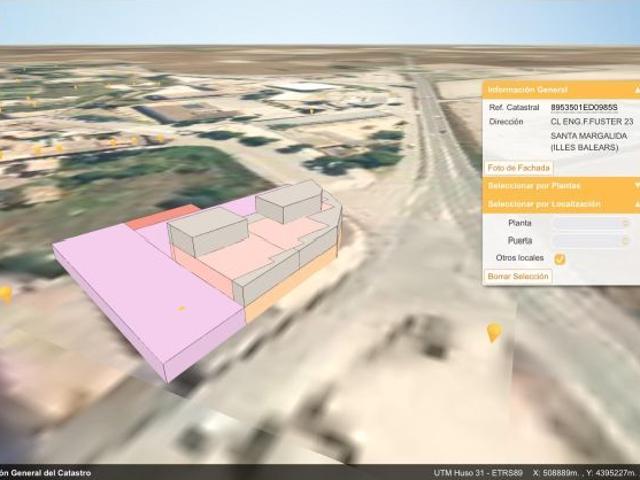This screenshot has width=640, height=480.
Task: Click the address text CL ENG.F.FUSTER 23
Action: [x=592, y=122]
